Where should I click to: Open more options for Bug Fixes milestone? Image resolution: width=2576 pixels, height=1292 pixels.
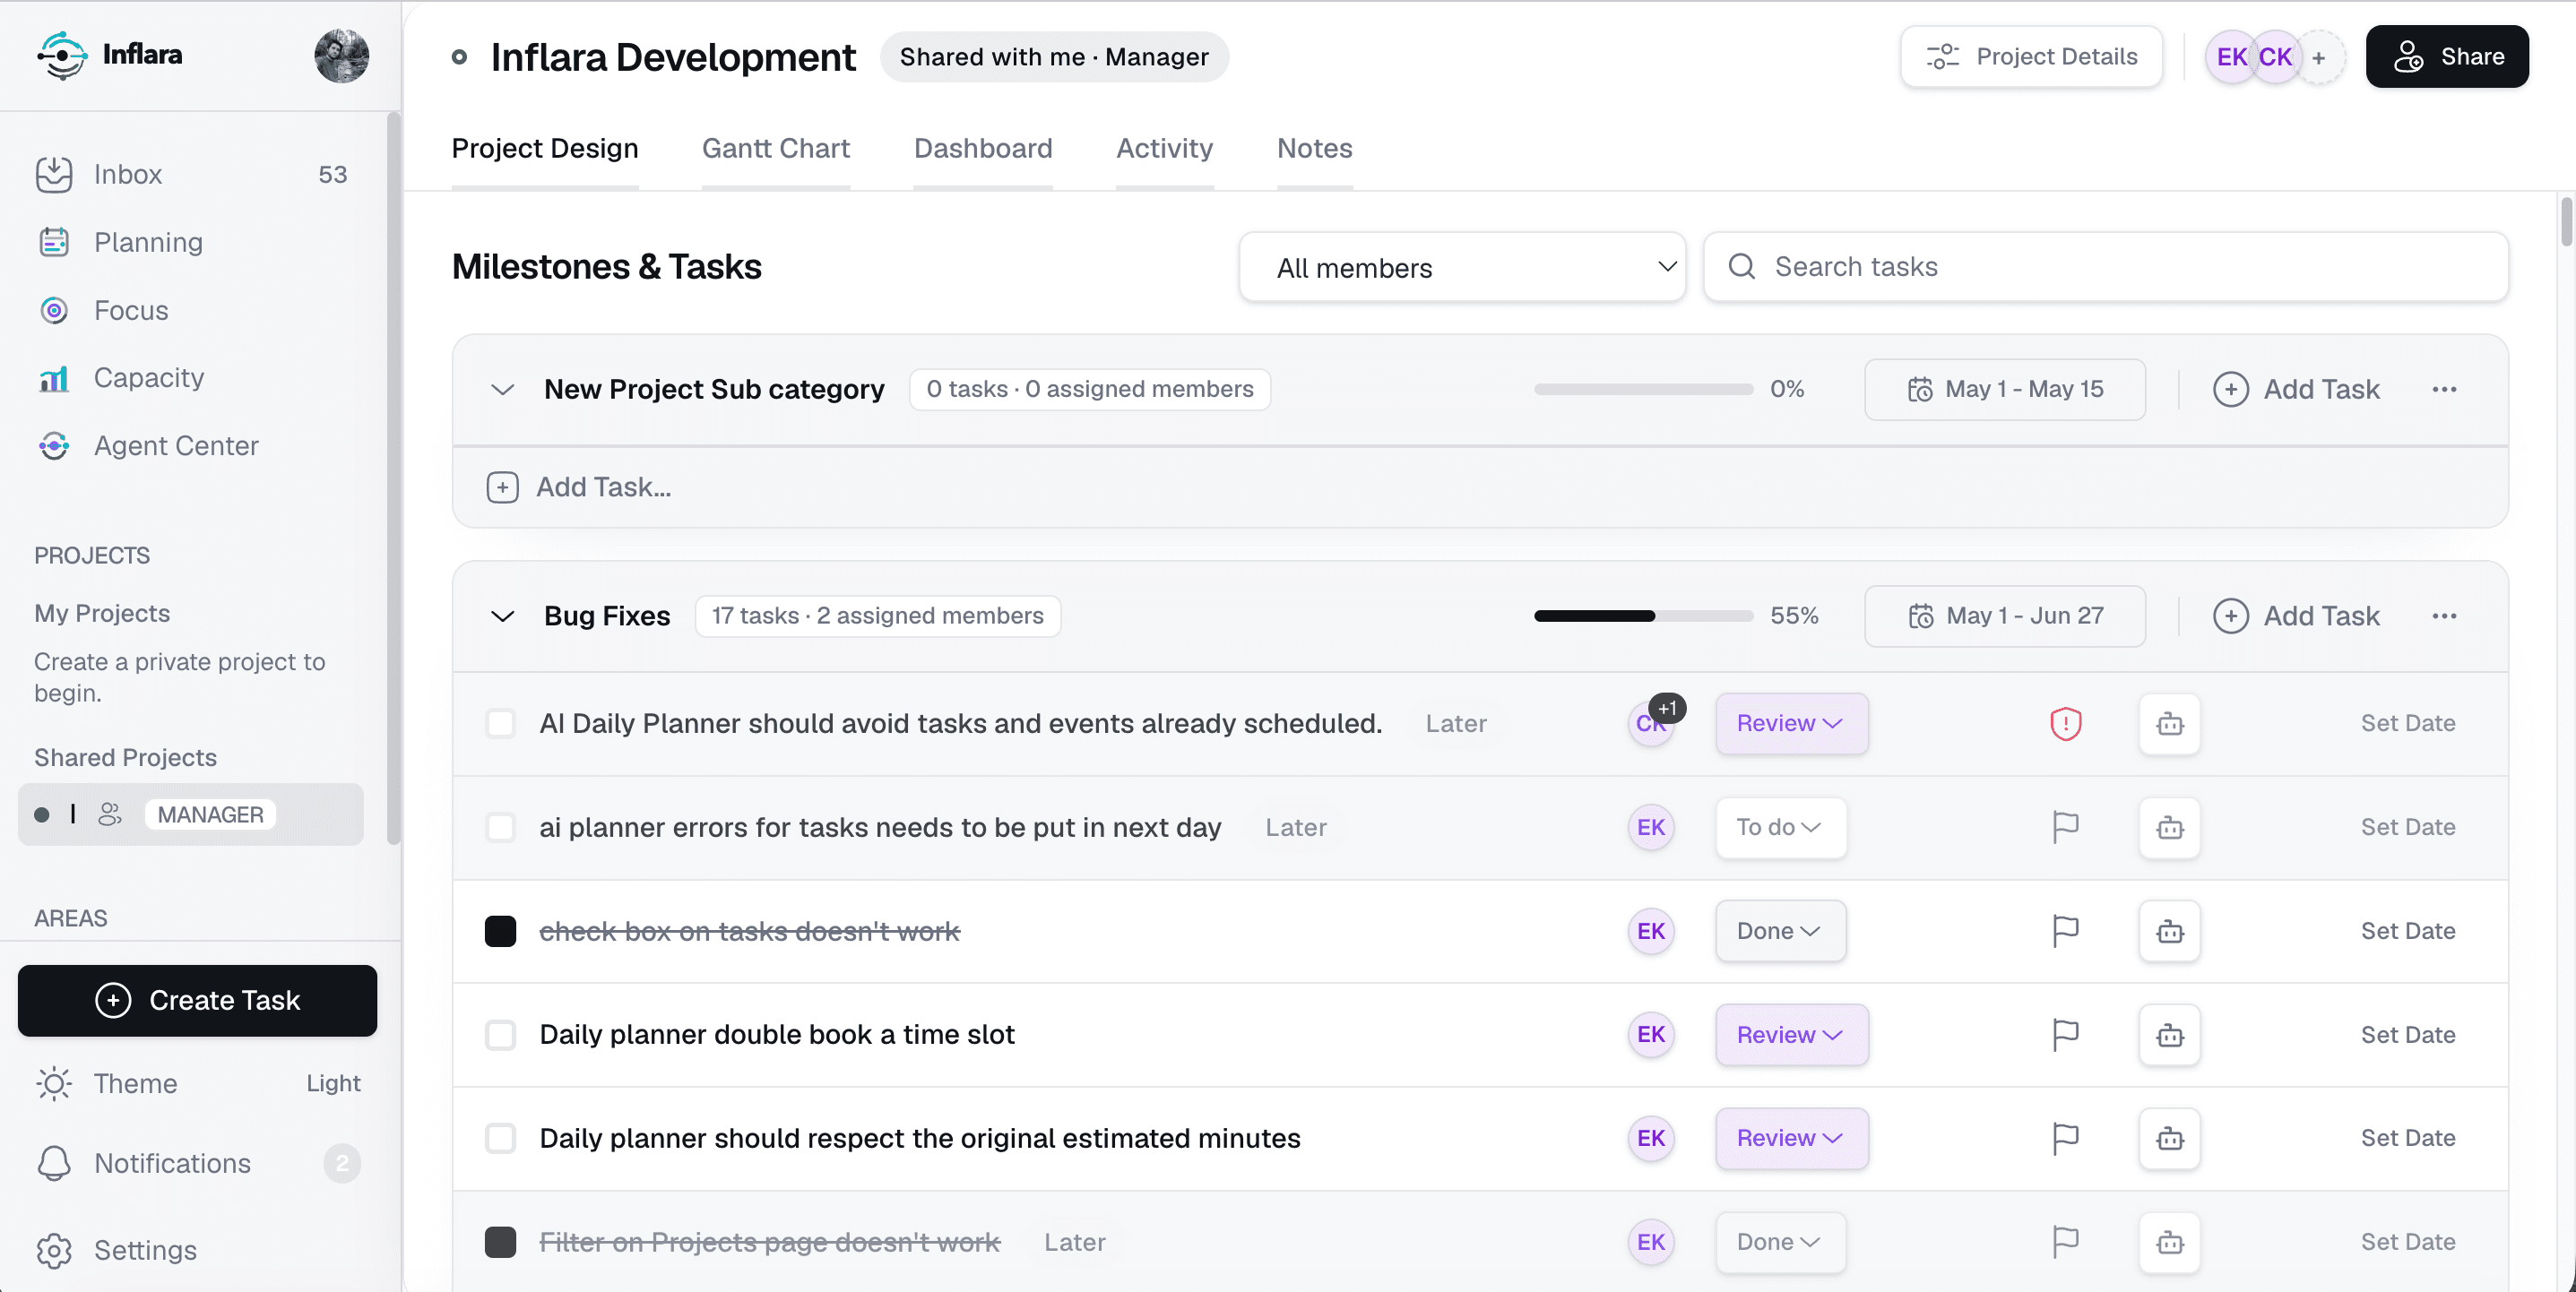point(2444,616)
